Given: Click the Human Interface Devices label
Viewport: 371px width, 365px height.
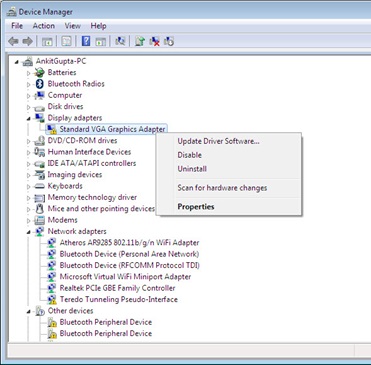Looking at the screenshot, I should click(89, 152).
